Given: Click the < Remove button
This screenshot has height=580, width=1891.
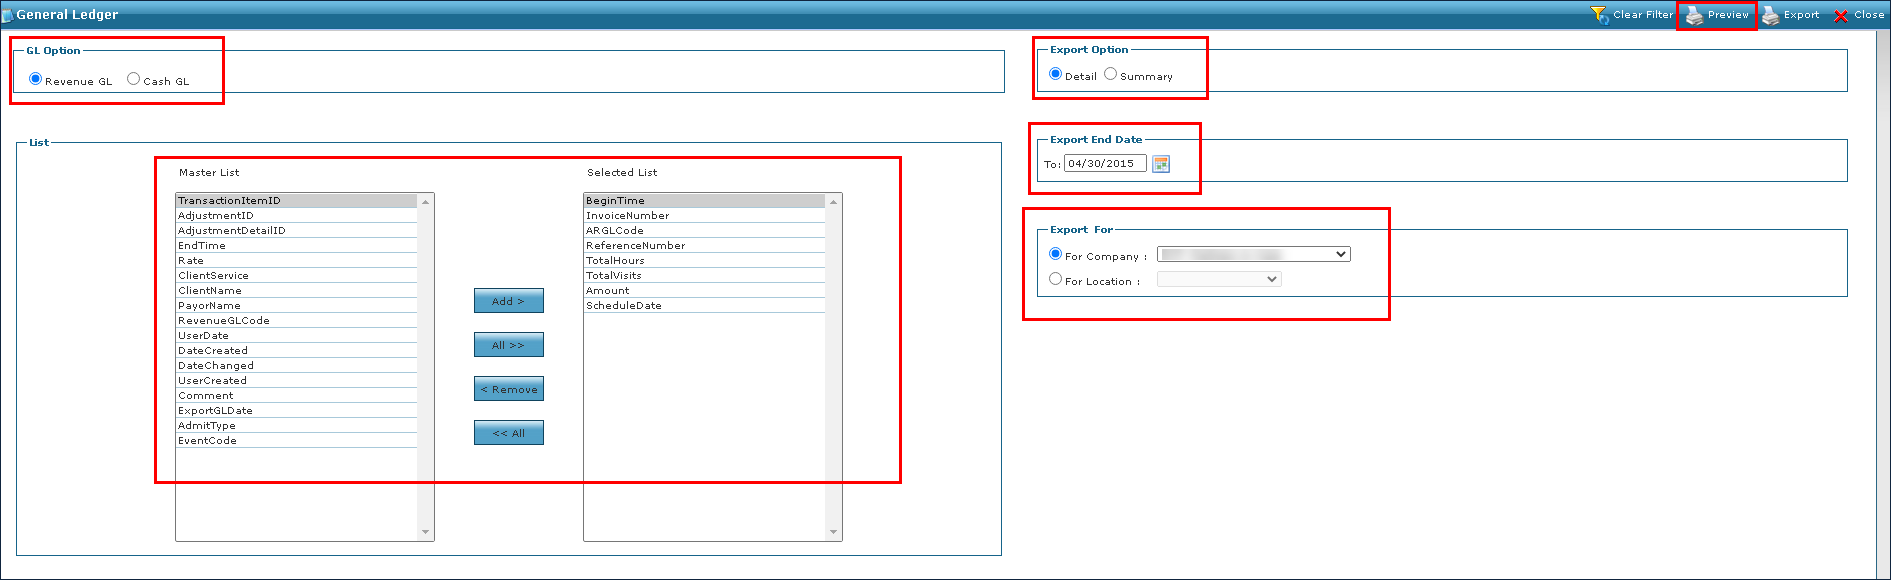Looking at the screenshot, I should 508,389.
